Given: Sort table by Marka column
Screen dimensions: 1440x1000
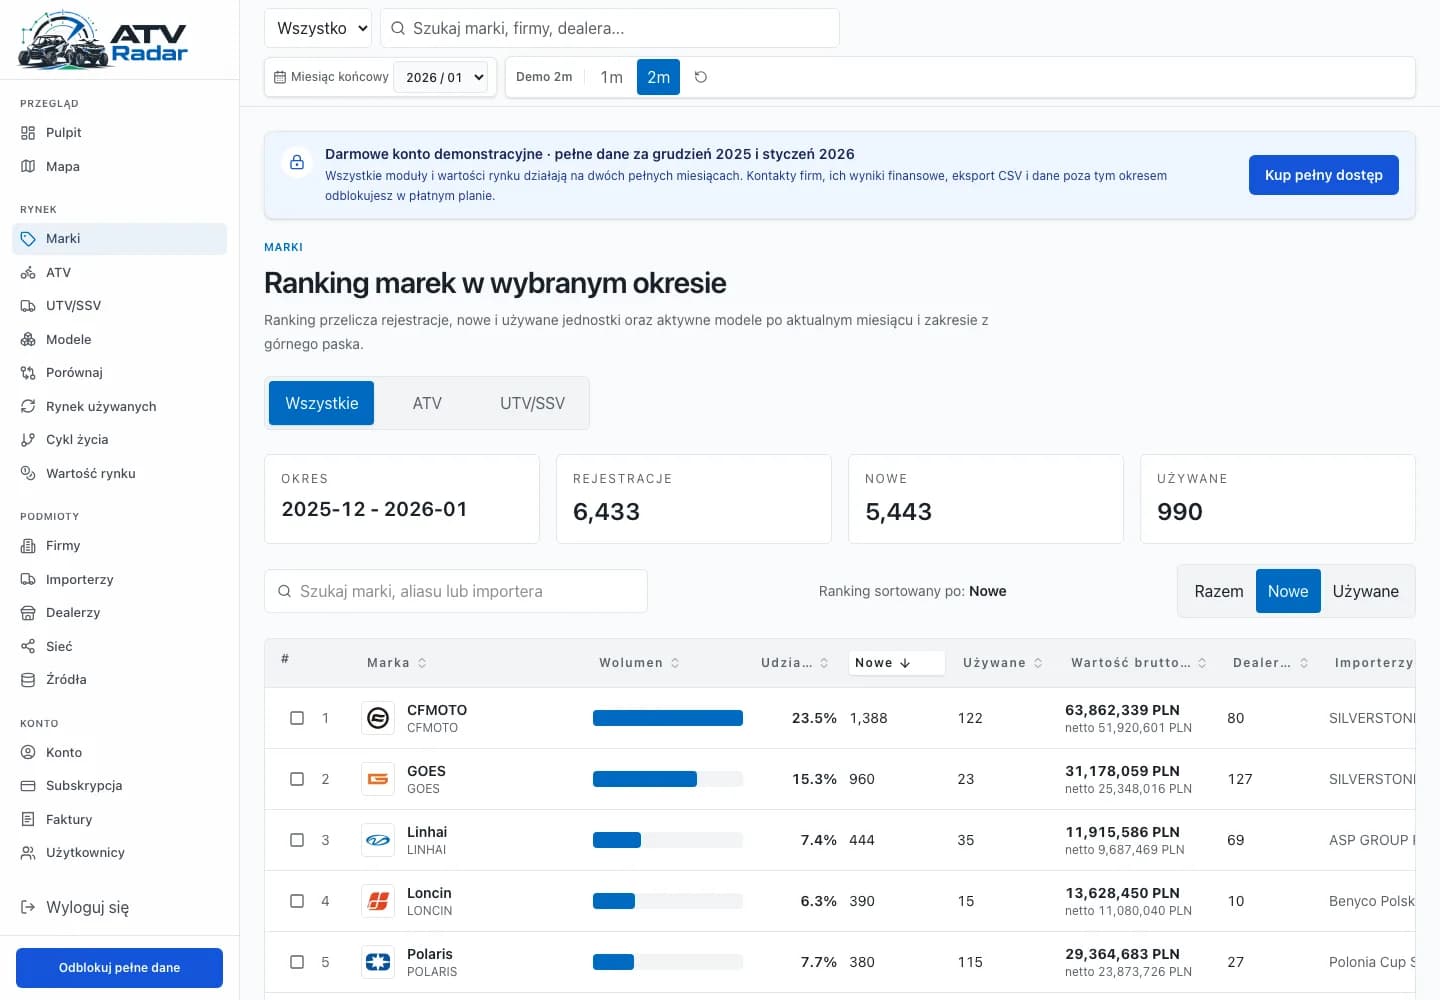Looking at the screenshot, I should 397,663.
